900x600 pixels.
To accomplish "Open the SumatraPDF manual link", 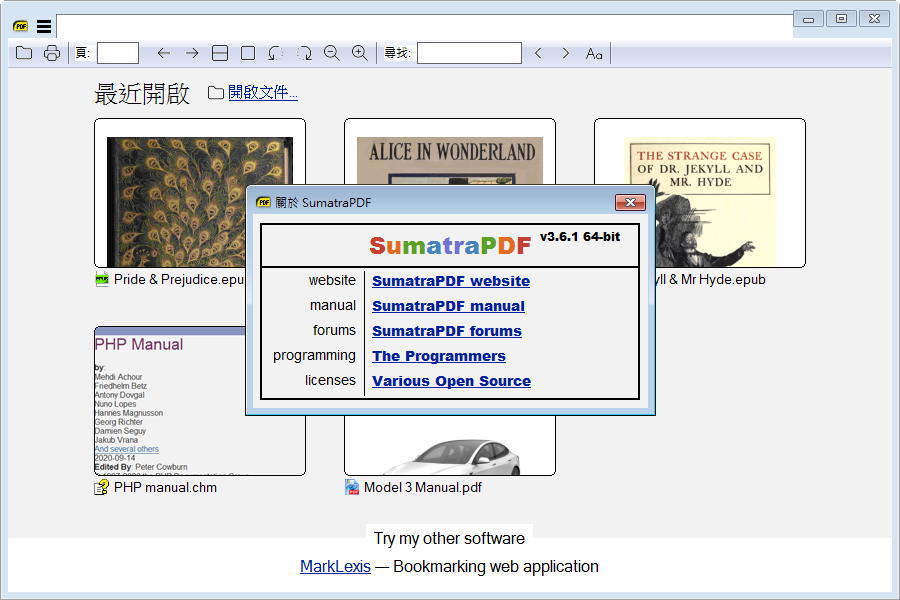I will [447, 305].
